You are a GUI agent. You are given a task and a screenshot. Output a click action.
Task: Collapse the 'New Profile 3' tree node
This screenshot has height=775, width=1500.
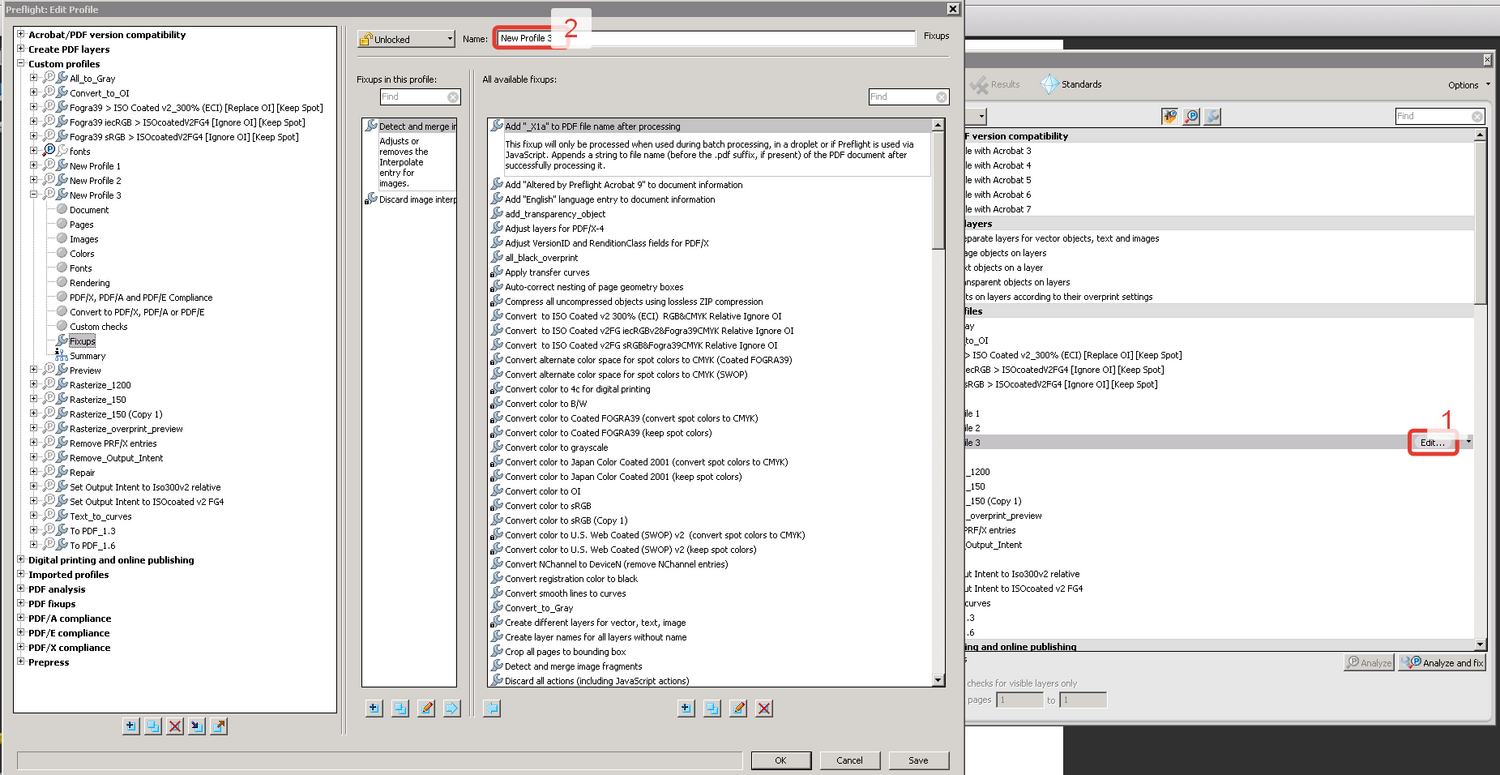tap(34, 195)
